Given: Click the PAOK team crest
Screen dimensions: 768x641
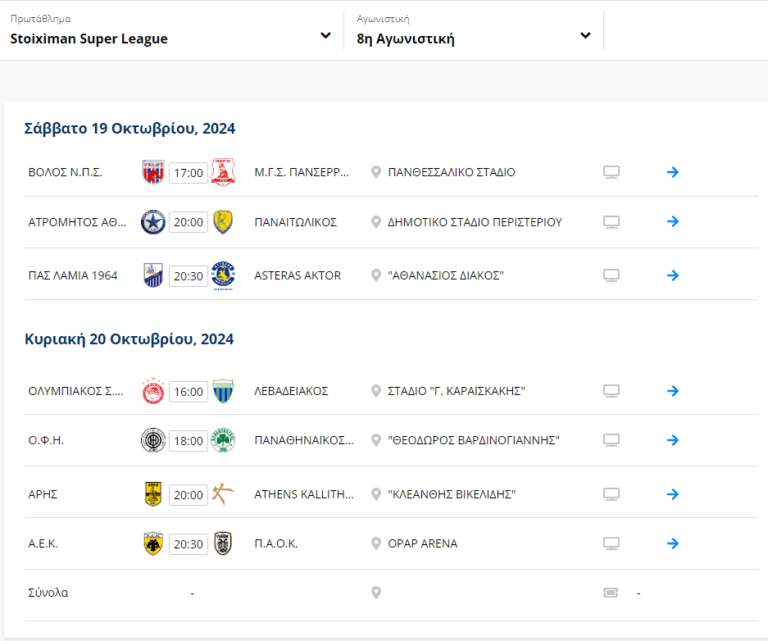Looking at the screenshot, I should 222,544.
